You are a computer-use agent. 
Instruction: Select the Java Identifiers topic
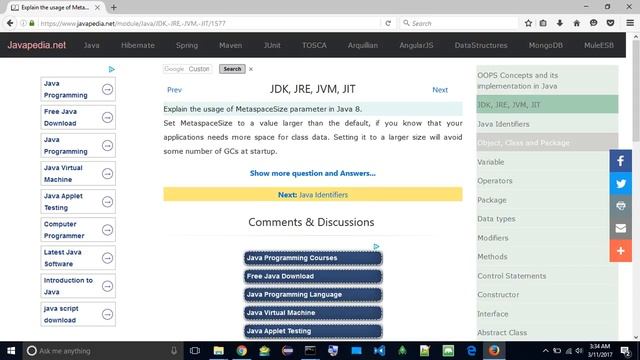coord(547,124)
